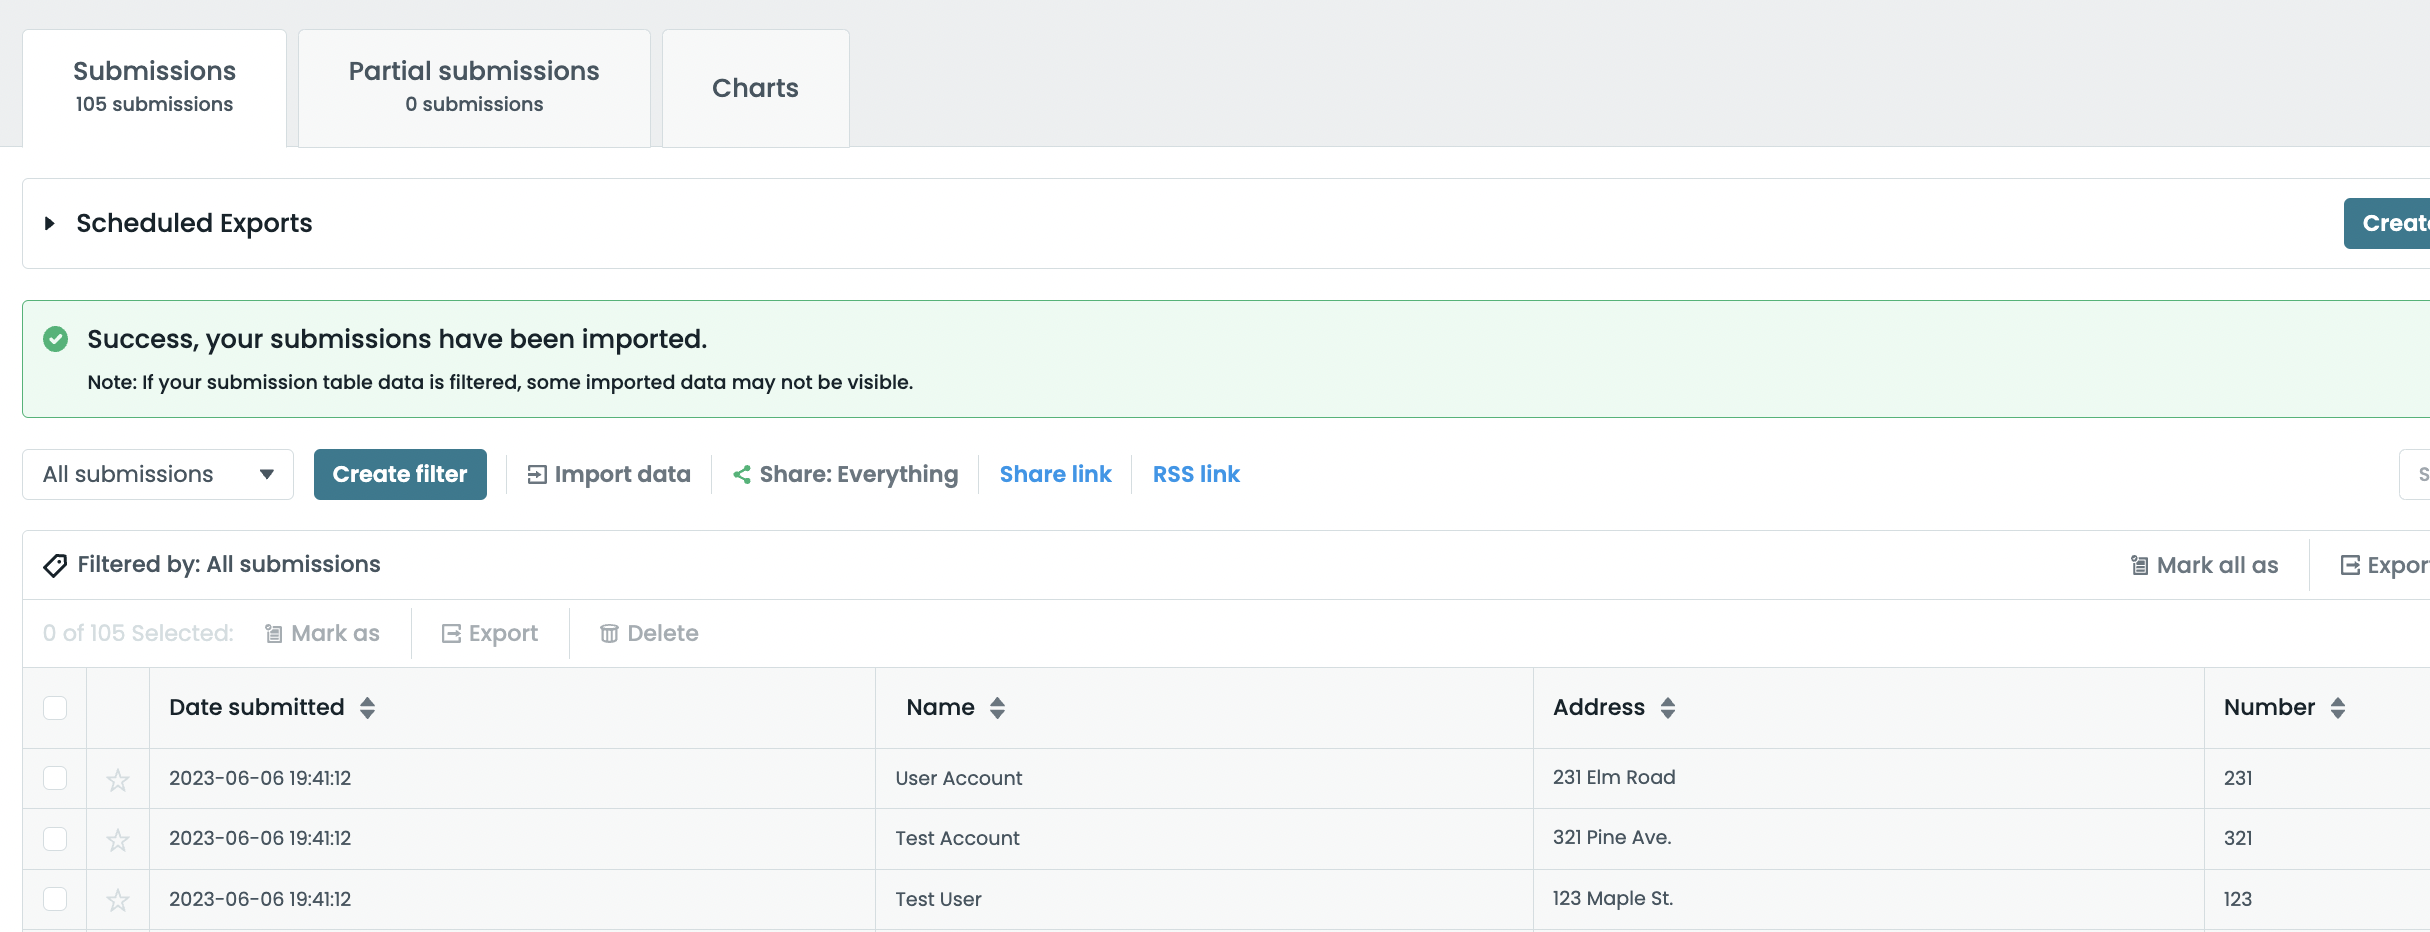
Task: Open the RSS link
Action: pyautogui.click(x=1196, y=474)
